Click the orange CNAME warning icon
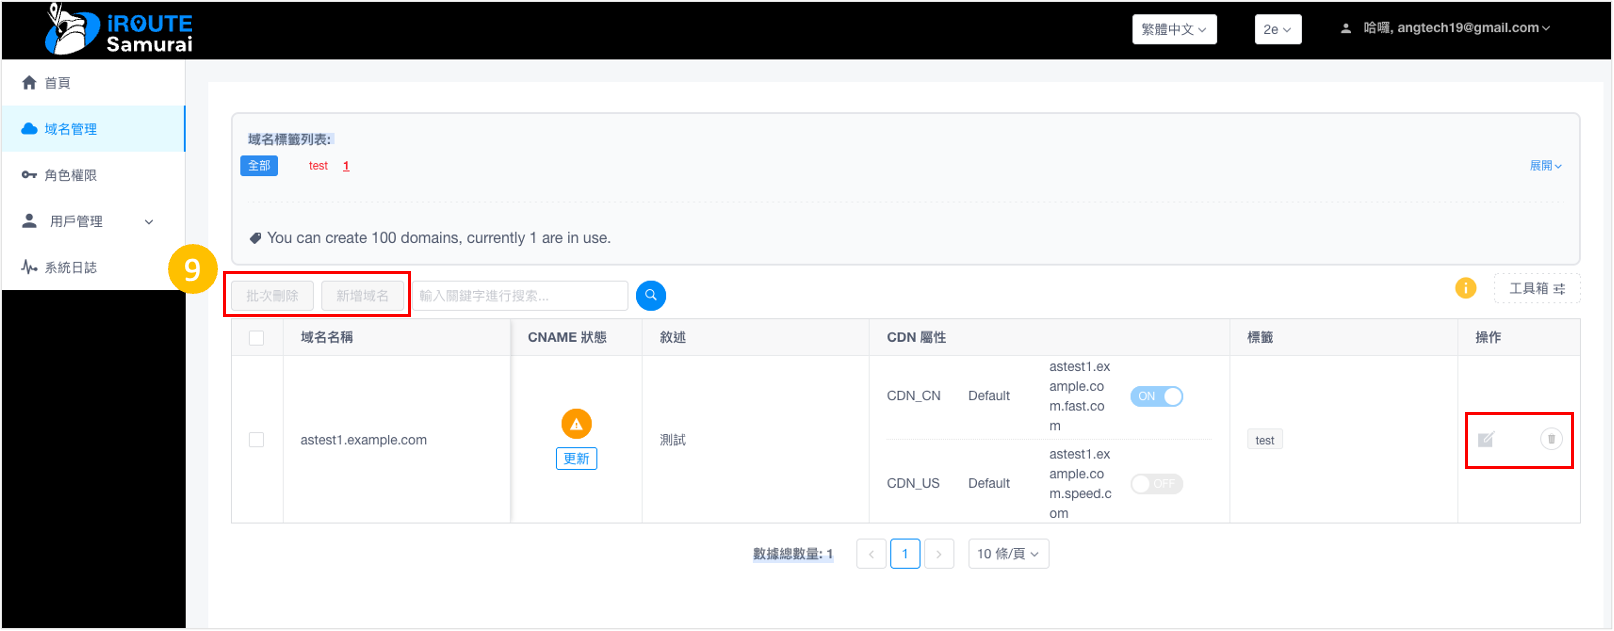Viewport: 1614px width, 631px height. coord(576,424)
